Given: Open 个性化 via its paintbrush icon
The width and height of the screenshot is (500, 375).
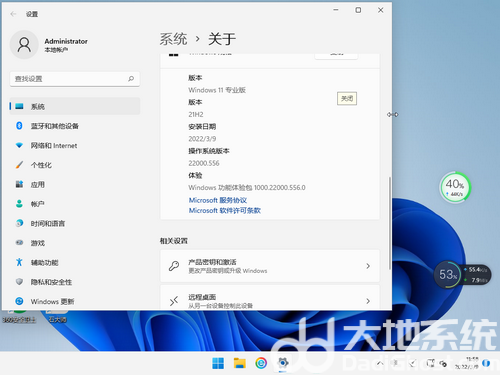Looking at the screenshot, I should tap(19, 165).
